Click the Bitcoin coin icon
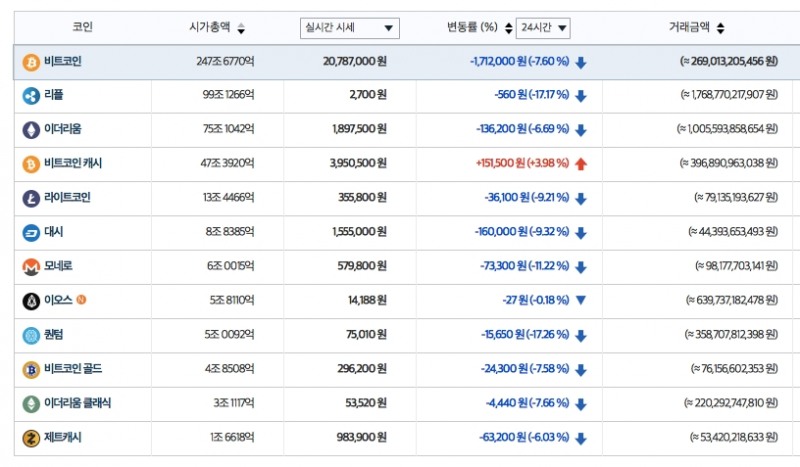Screen dimensions: 800x467 point(31,62)
